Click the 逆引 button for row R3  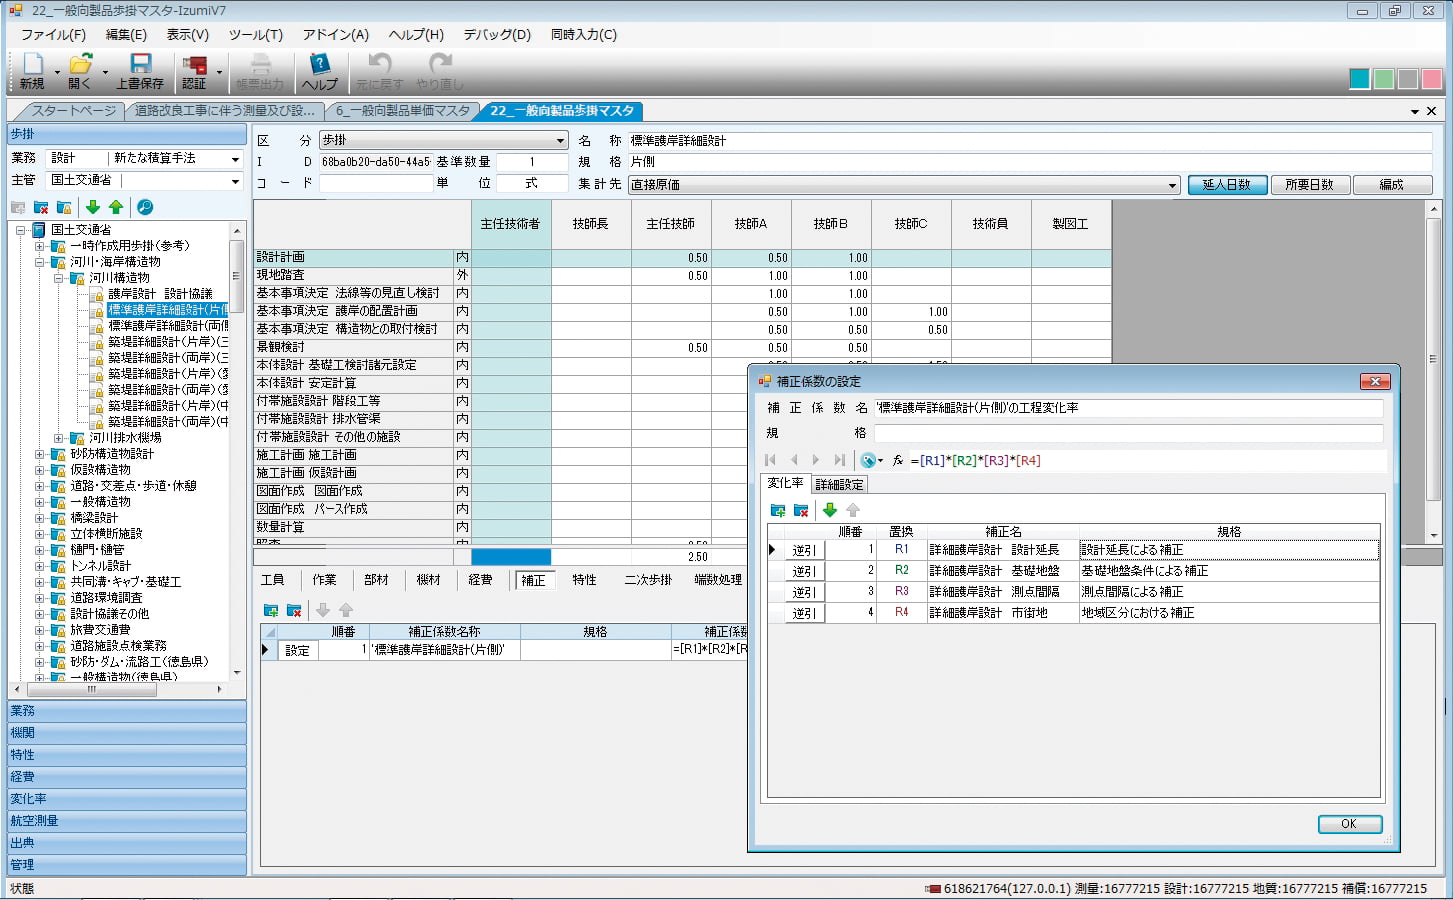[803, 592]
